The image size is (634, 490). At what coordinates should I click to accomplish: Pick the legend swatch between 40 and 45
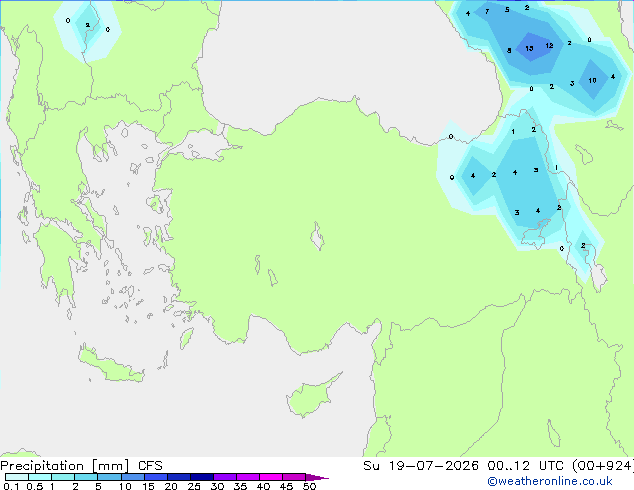pos(271,477)
